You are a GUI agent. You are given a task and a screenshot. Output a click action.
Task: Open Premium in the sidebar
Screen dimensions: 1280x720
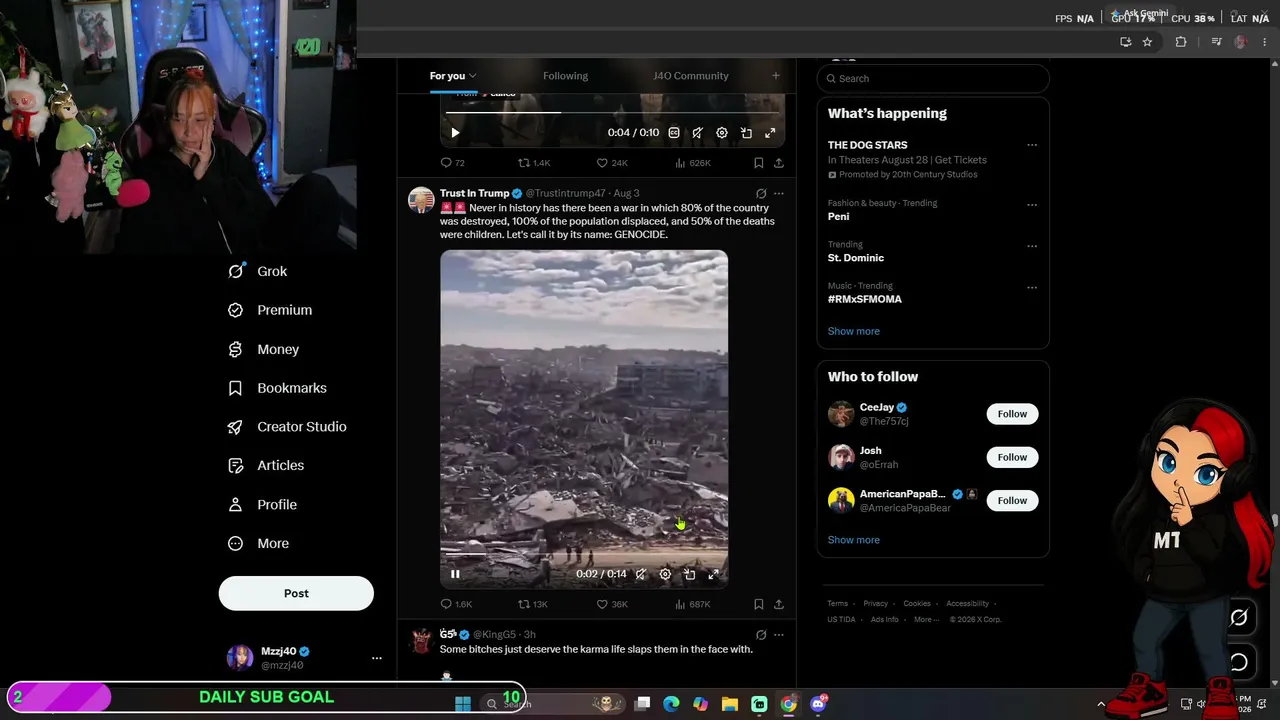270,310
